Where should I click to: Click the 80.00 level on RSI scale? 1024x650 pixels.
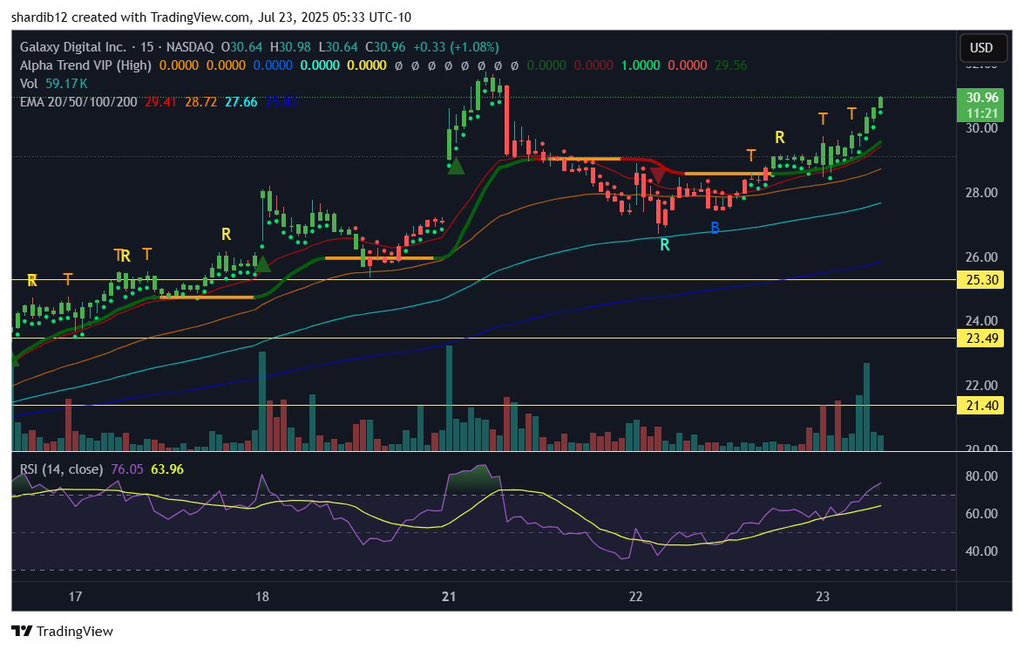pyautogui.click(x=982, y=476)
